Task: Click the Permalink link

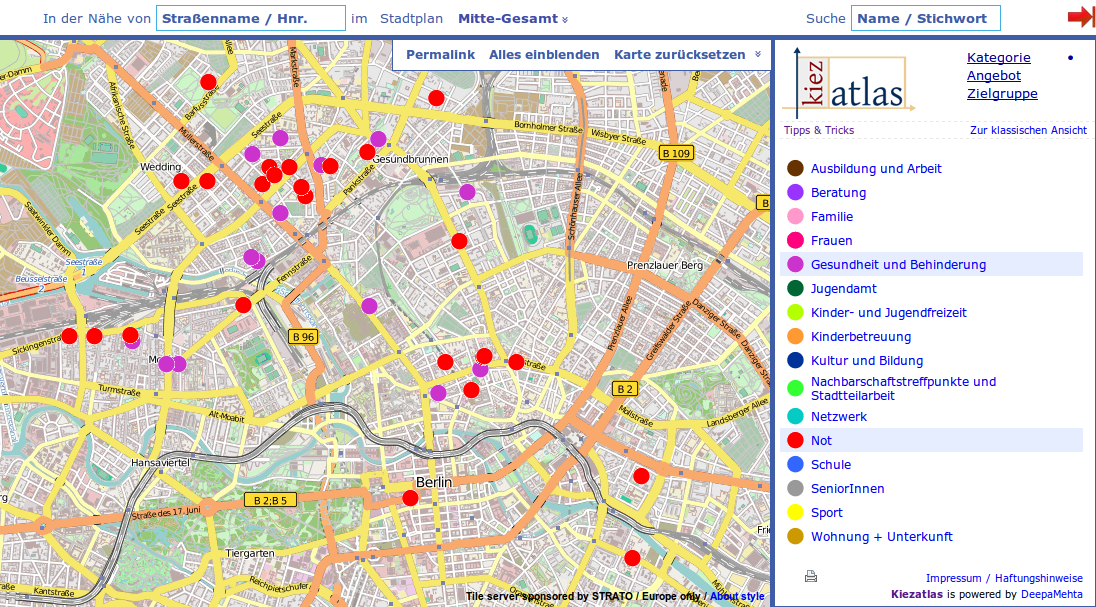Action: (x=440, y=55)
